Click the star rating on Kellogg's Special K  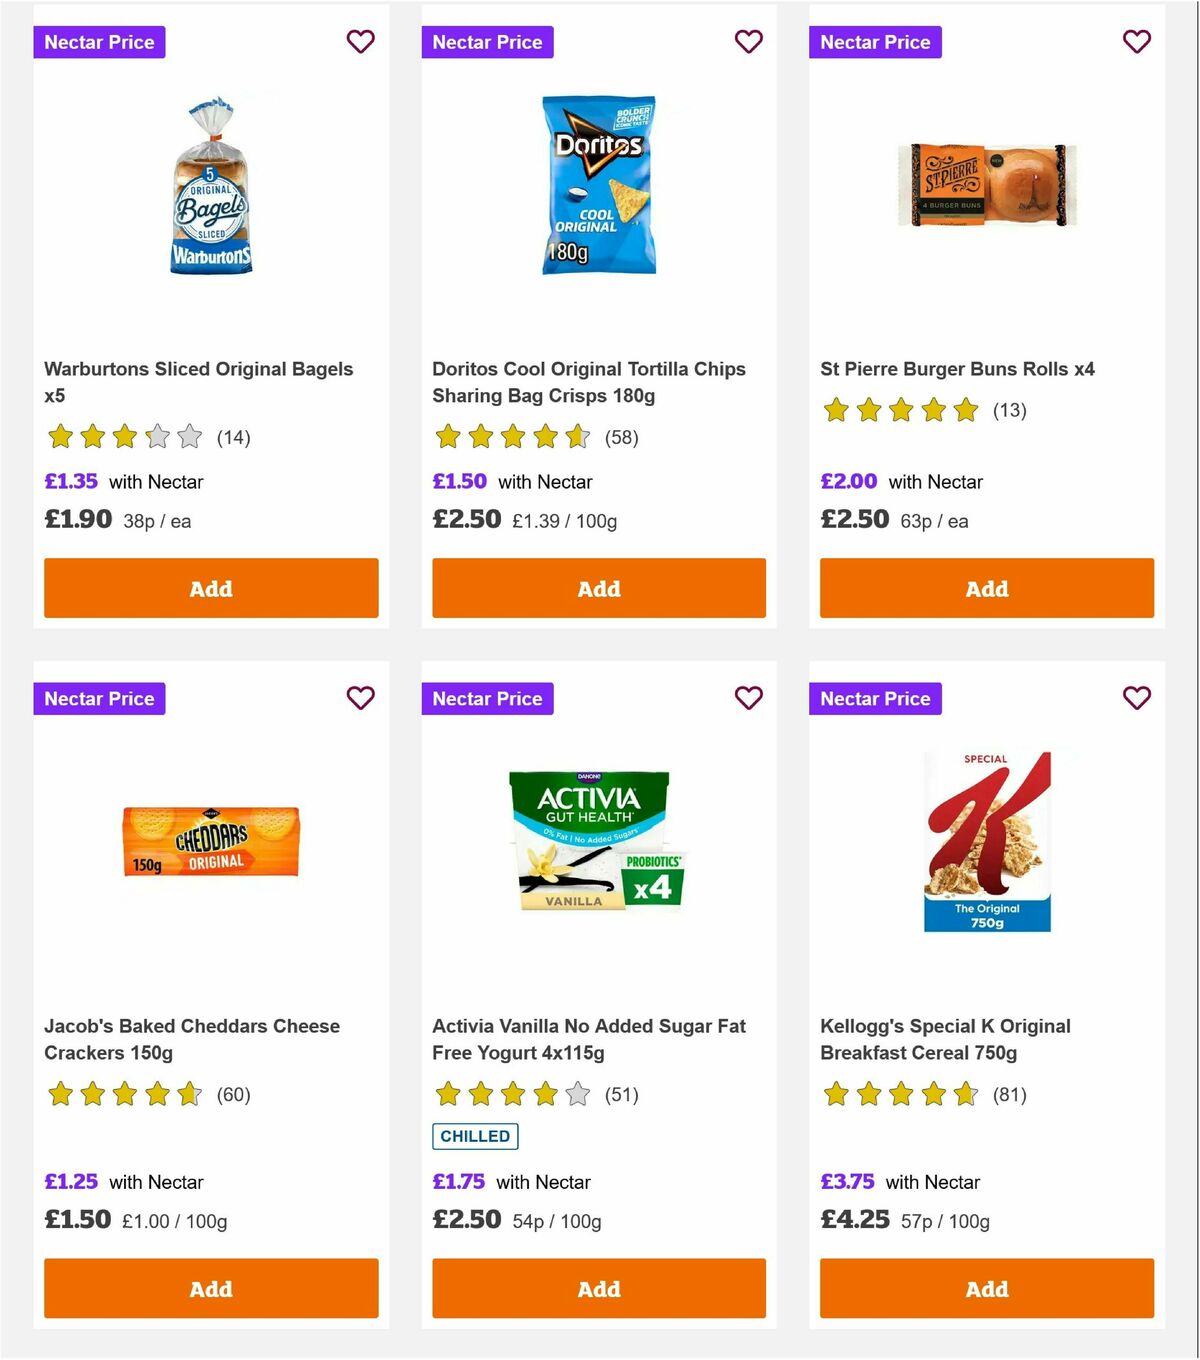(x=898, y=1095)
